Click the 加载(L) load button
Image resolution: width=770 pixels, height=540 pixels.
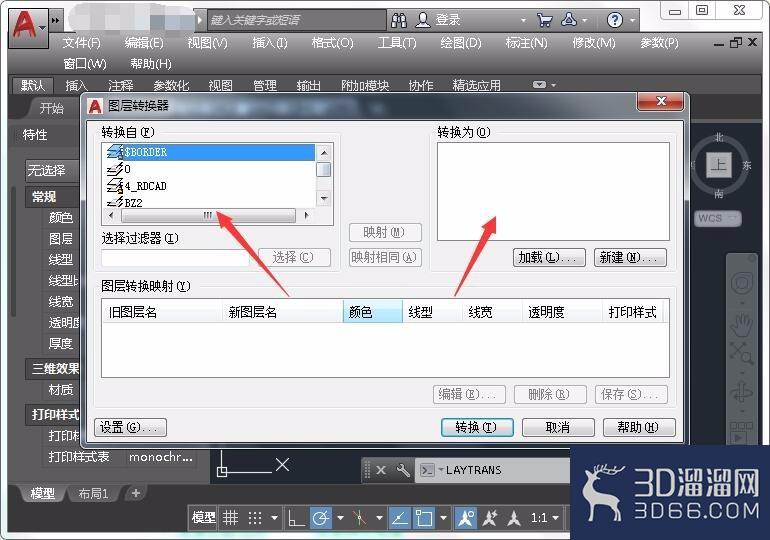(549, 257)
